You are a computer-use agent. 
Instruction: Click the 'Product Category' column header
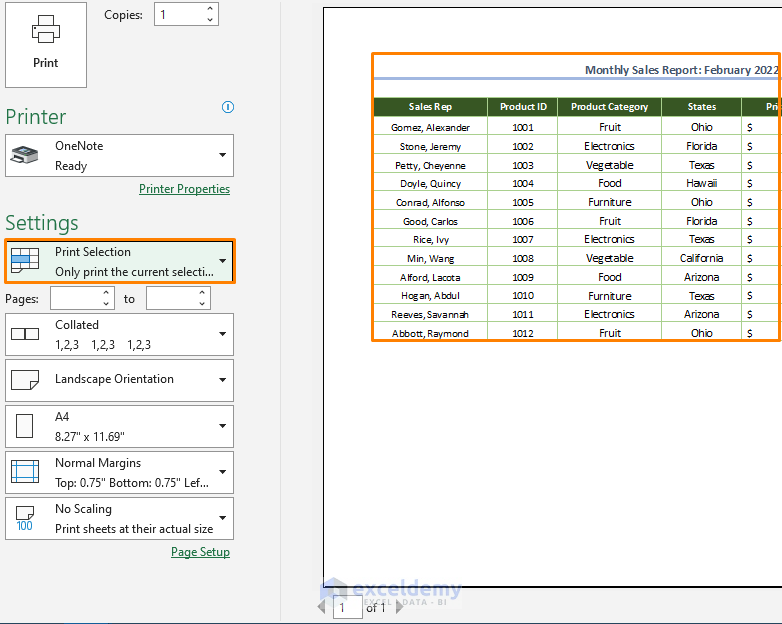click(609, 107)
